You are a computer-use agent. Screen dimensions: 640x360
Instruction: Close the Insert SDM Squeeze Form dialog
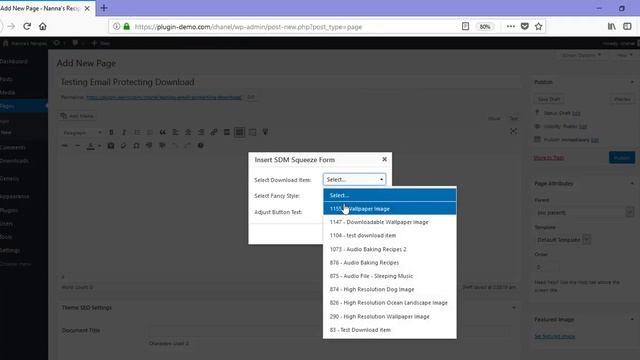384,159
